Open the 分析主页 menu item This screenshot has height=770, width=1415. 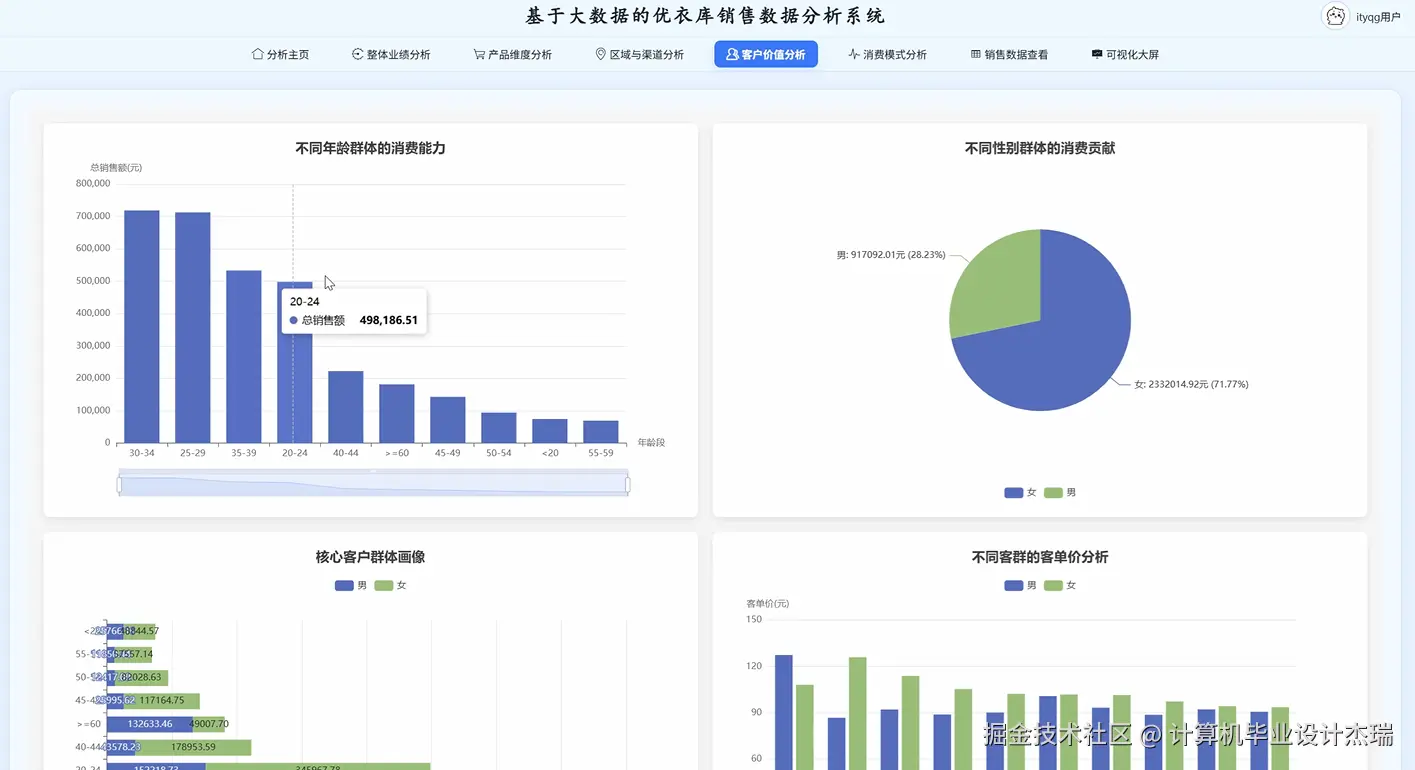(x=281, y=54)
